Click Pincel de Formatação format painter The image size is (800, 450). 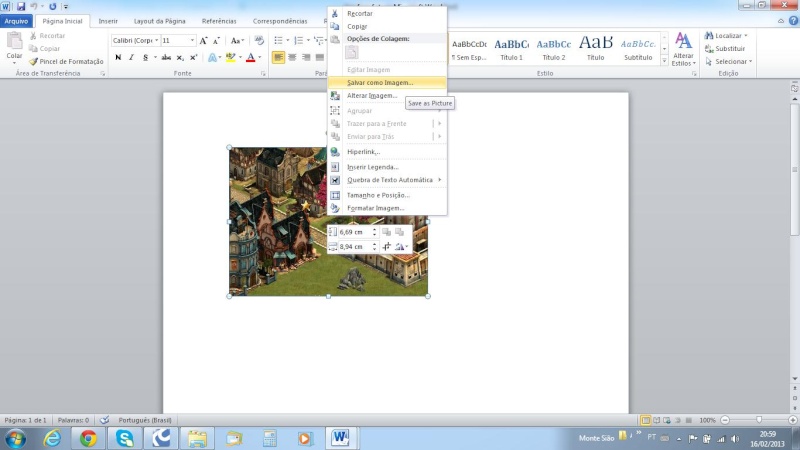(66, 61)
